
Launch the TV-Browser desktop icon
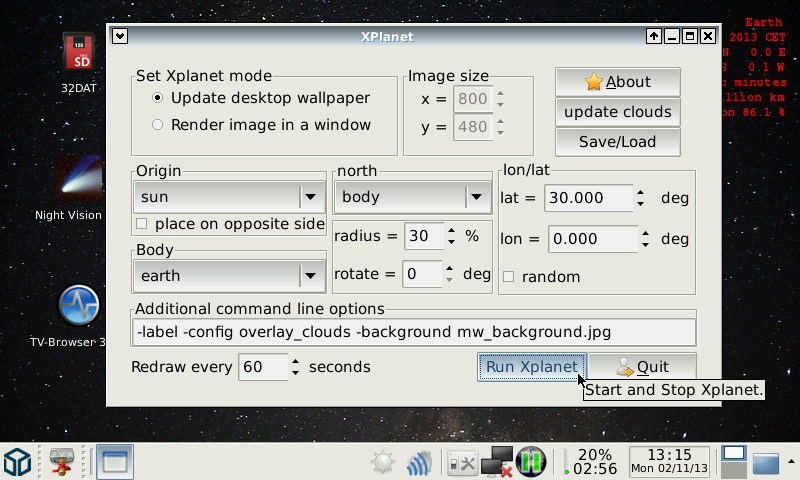(78, 306)
